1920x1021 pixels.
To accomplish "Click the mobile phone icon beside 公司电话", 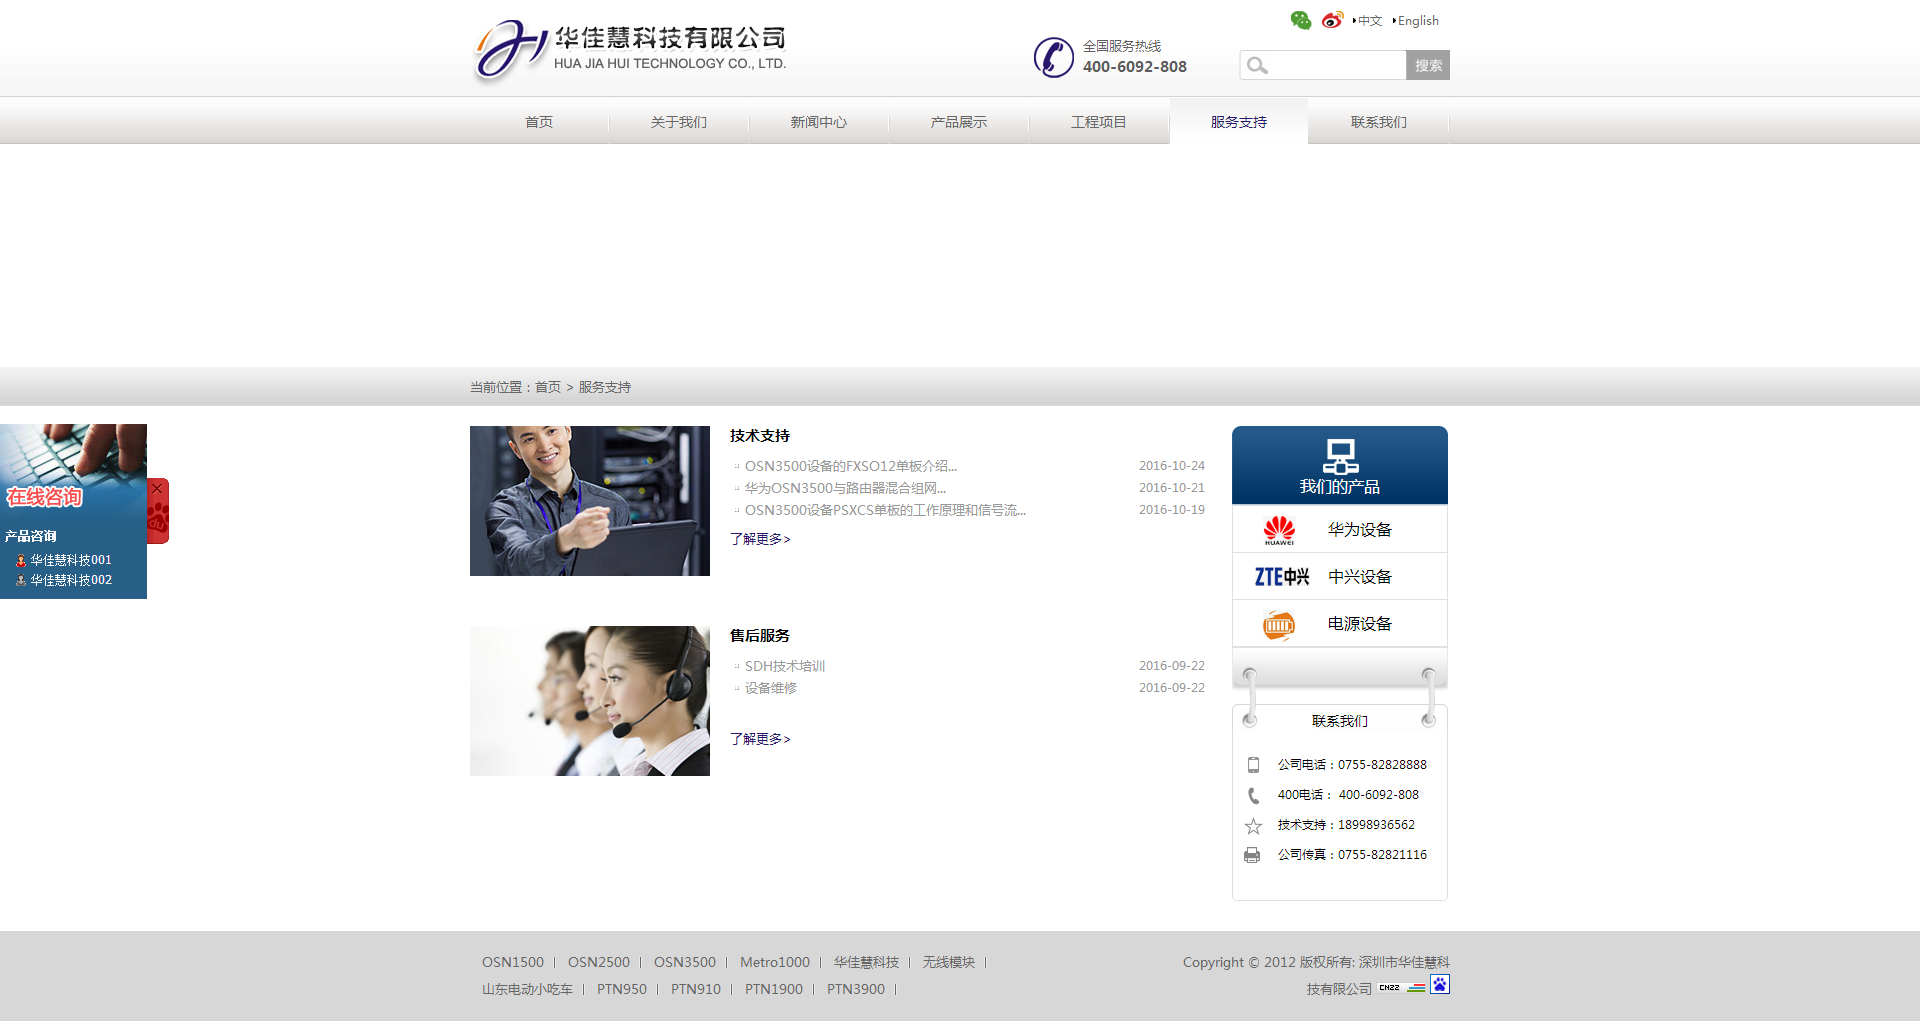I will click(x=1253, y=765).
